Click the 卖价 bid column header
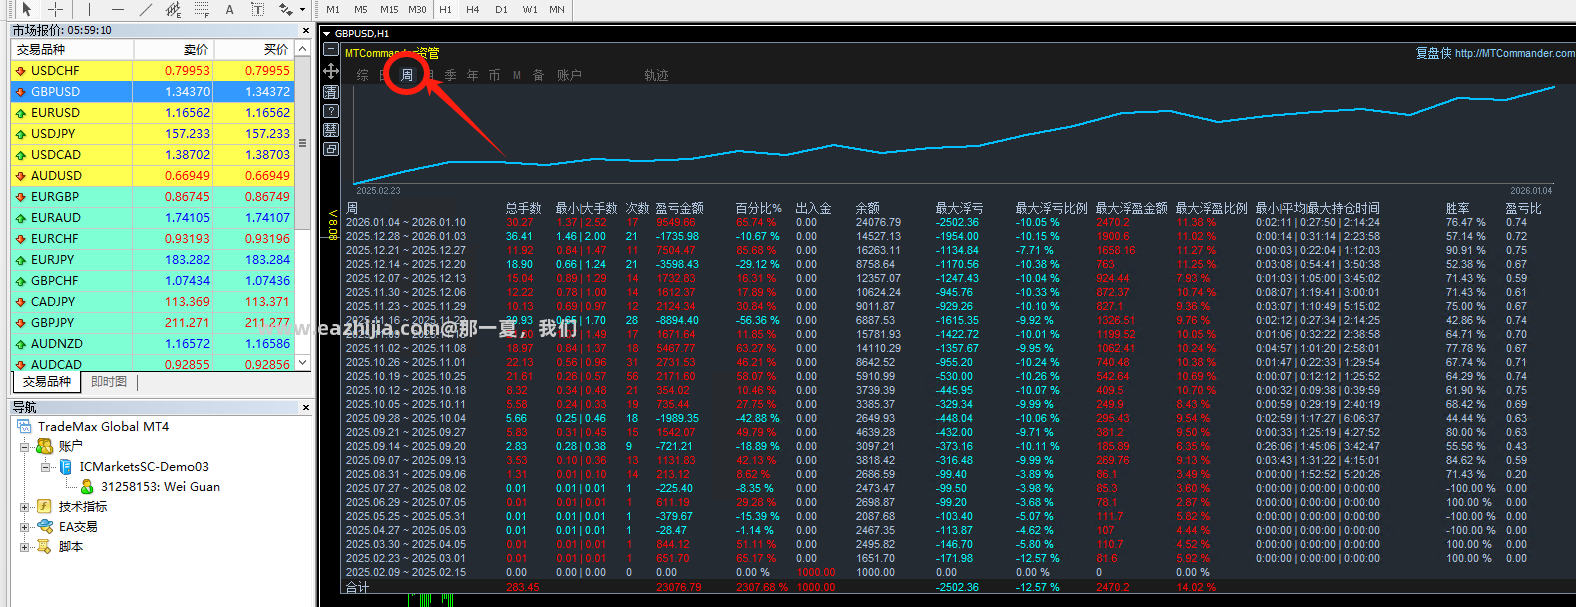1576x607 pixels. click(173, 49)
